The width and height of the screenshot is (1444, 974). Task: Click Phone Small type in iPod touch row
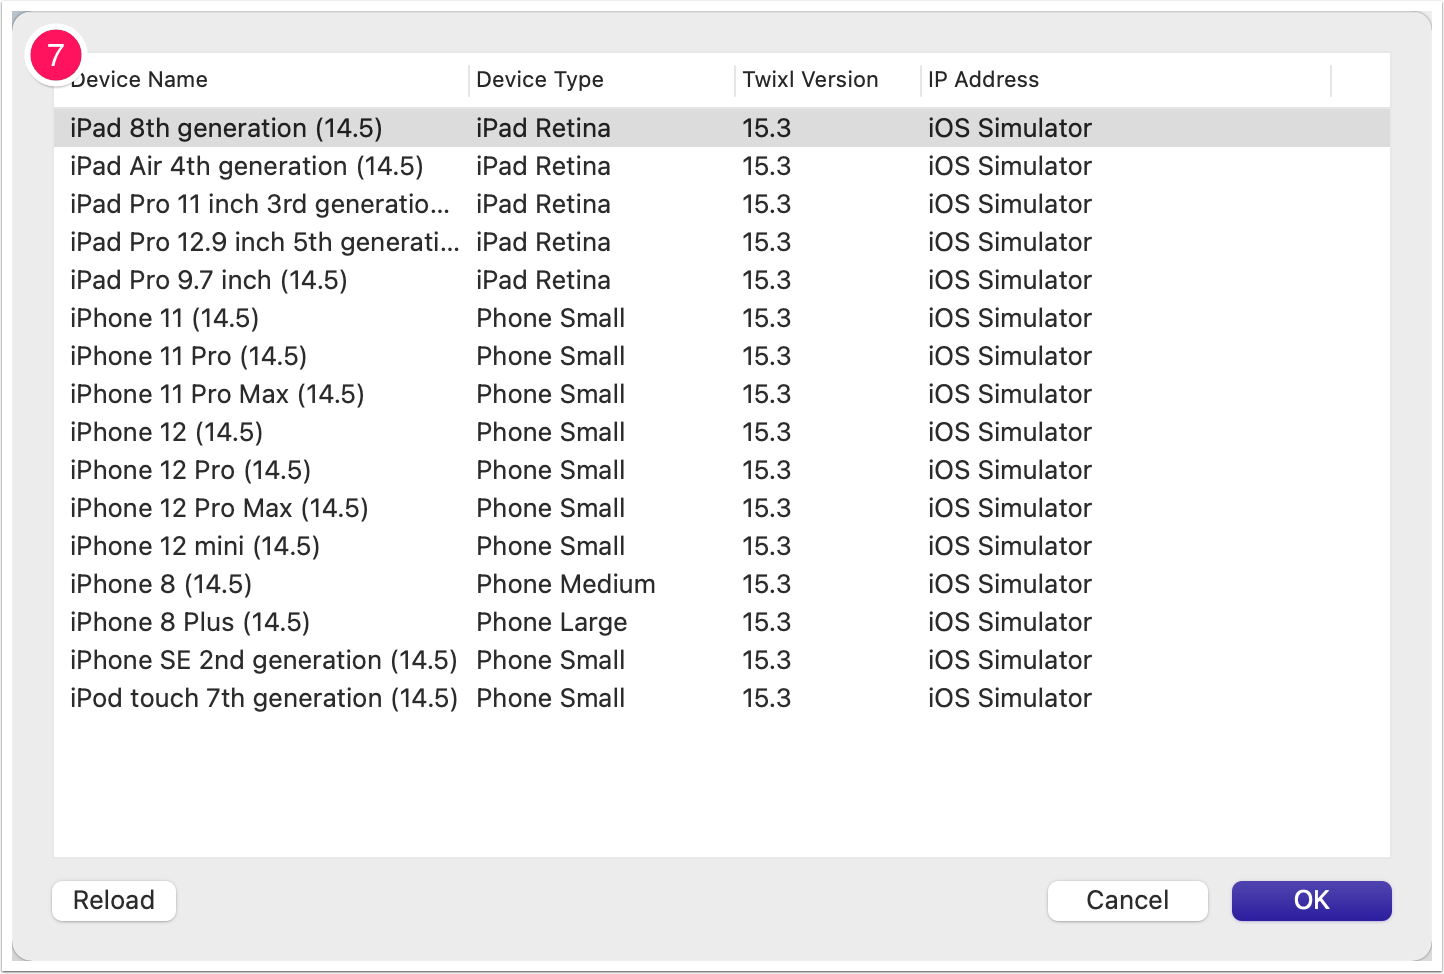(551, 698)
